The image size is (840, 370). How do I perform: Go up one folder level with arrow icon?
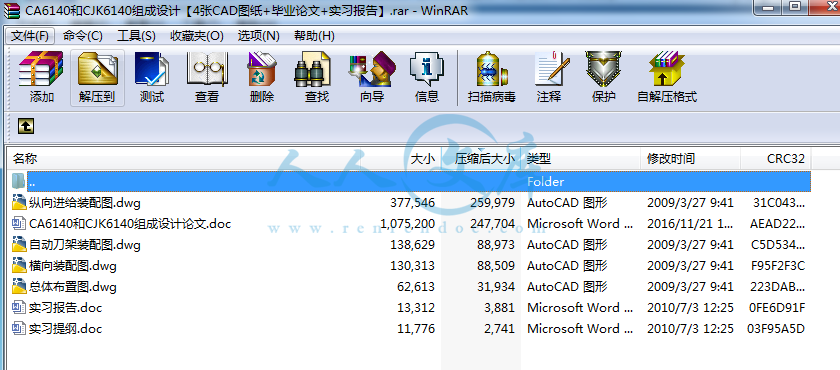pyautogui.click(x=26, y=126)
